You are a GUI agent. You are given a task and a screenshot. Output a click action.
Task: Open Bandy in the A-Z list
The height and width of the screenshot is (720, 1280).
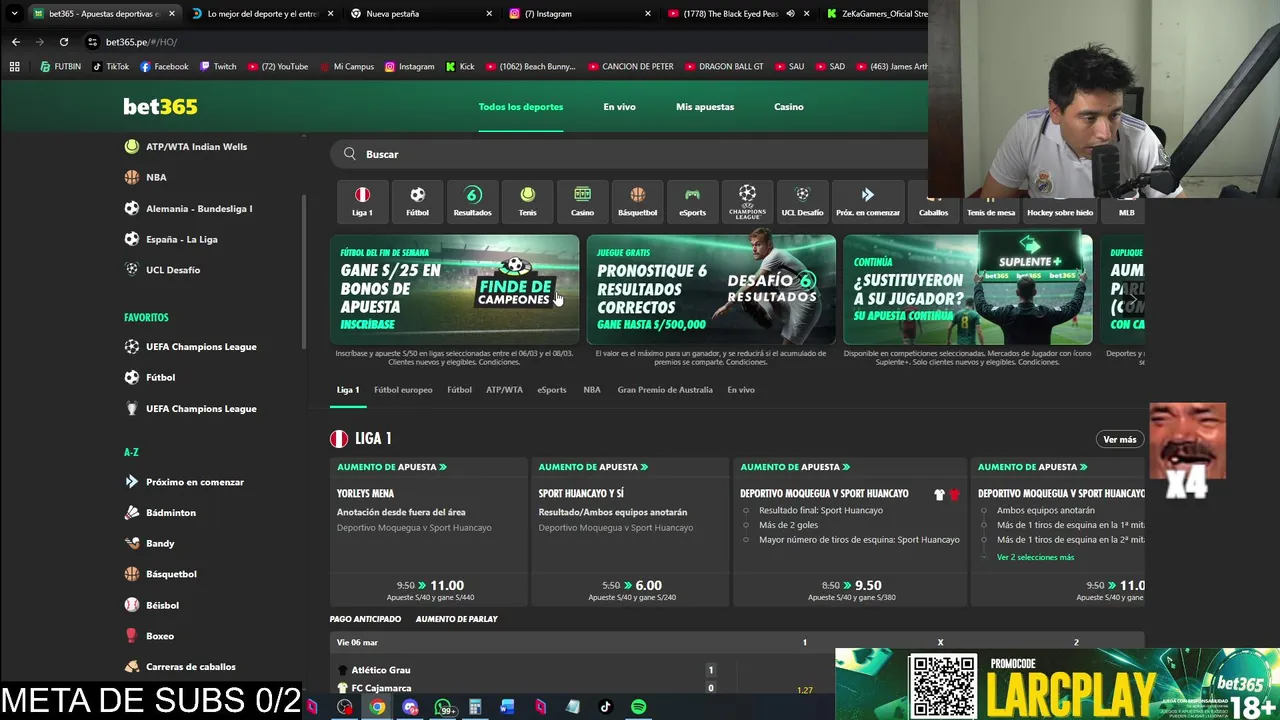coord(149,544)
